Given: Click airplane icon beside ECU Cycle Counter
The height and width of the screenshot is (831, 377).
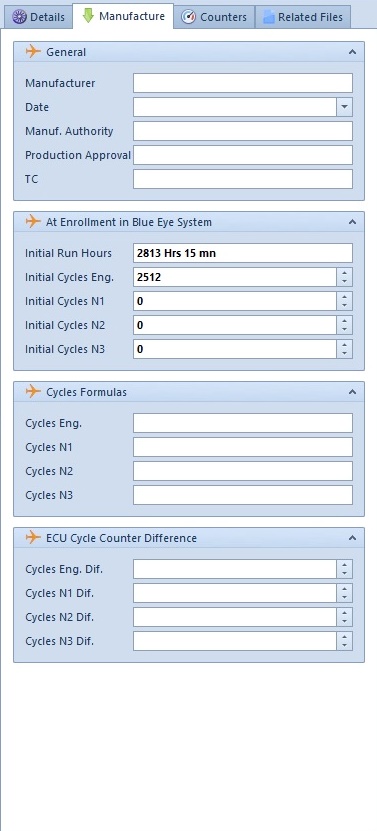Looking at the screenshot, I should coord(33,538).
